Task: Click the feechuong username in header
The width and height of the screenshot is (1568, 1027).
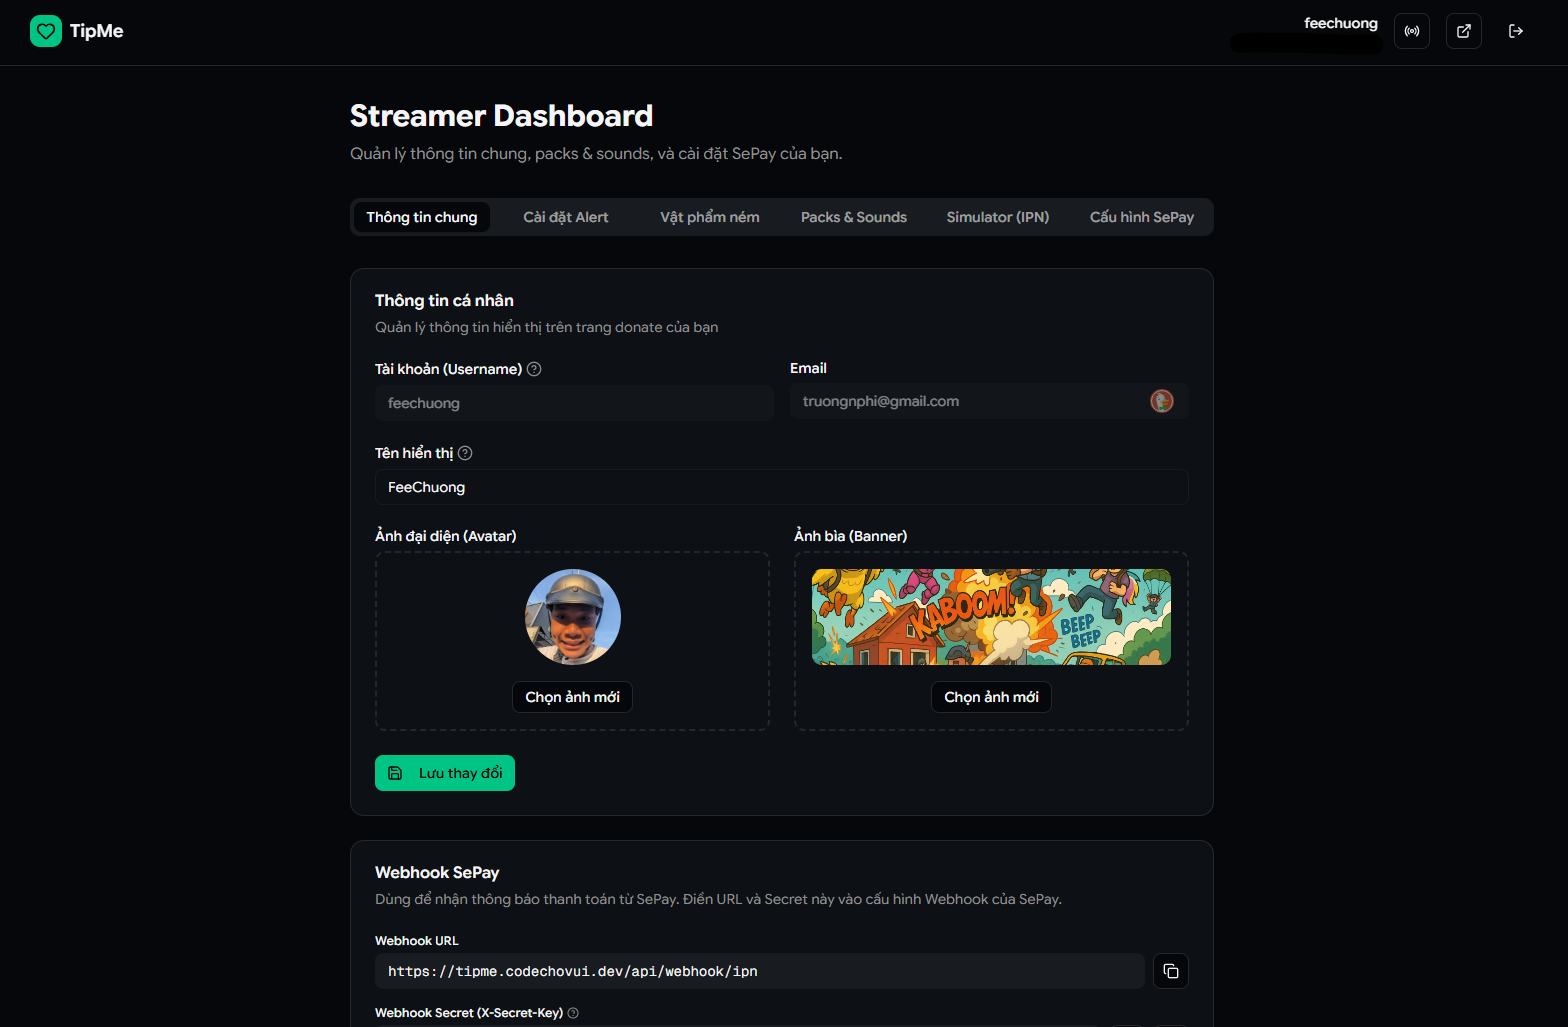Action: [x=1340, y=23]
